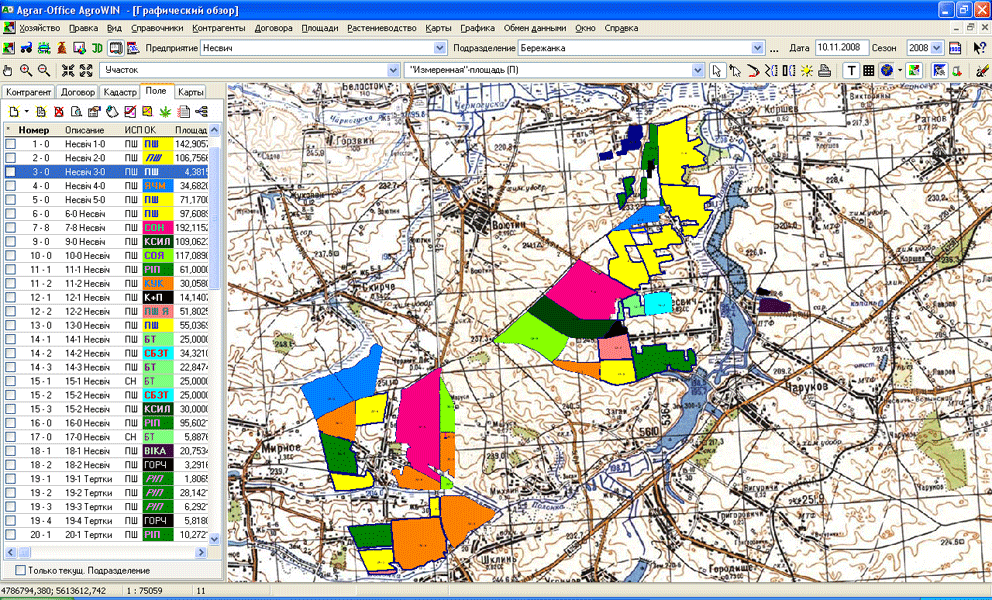Click scroll down arrow of field list
992x600 pixels.
pos(214,539)
